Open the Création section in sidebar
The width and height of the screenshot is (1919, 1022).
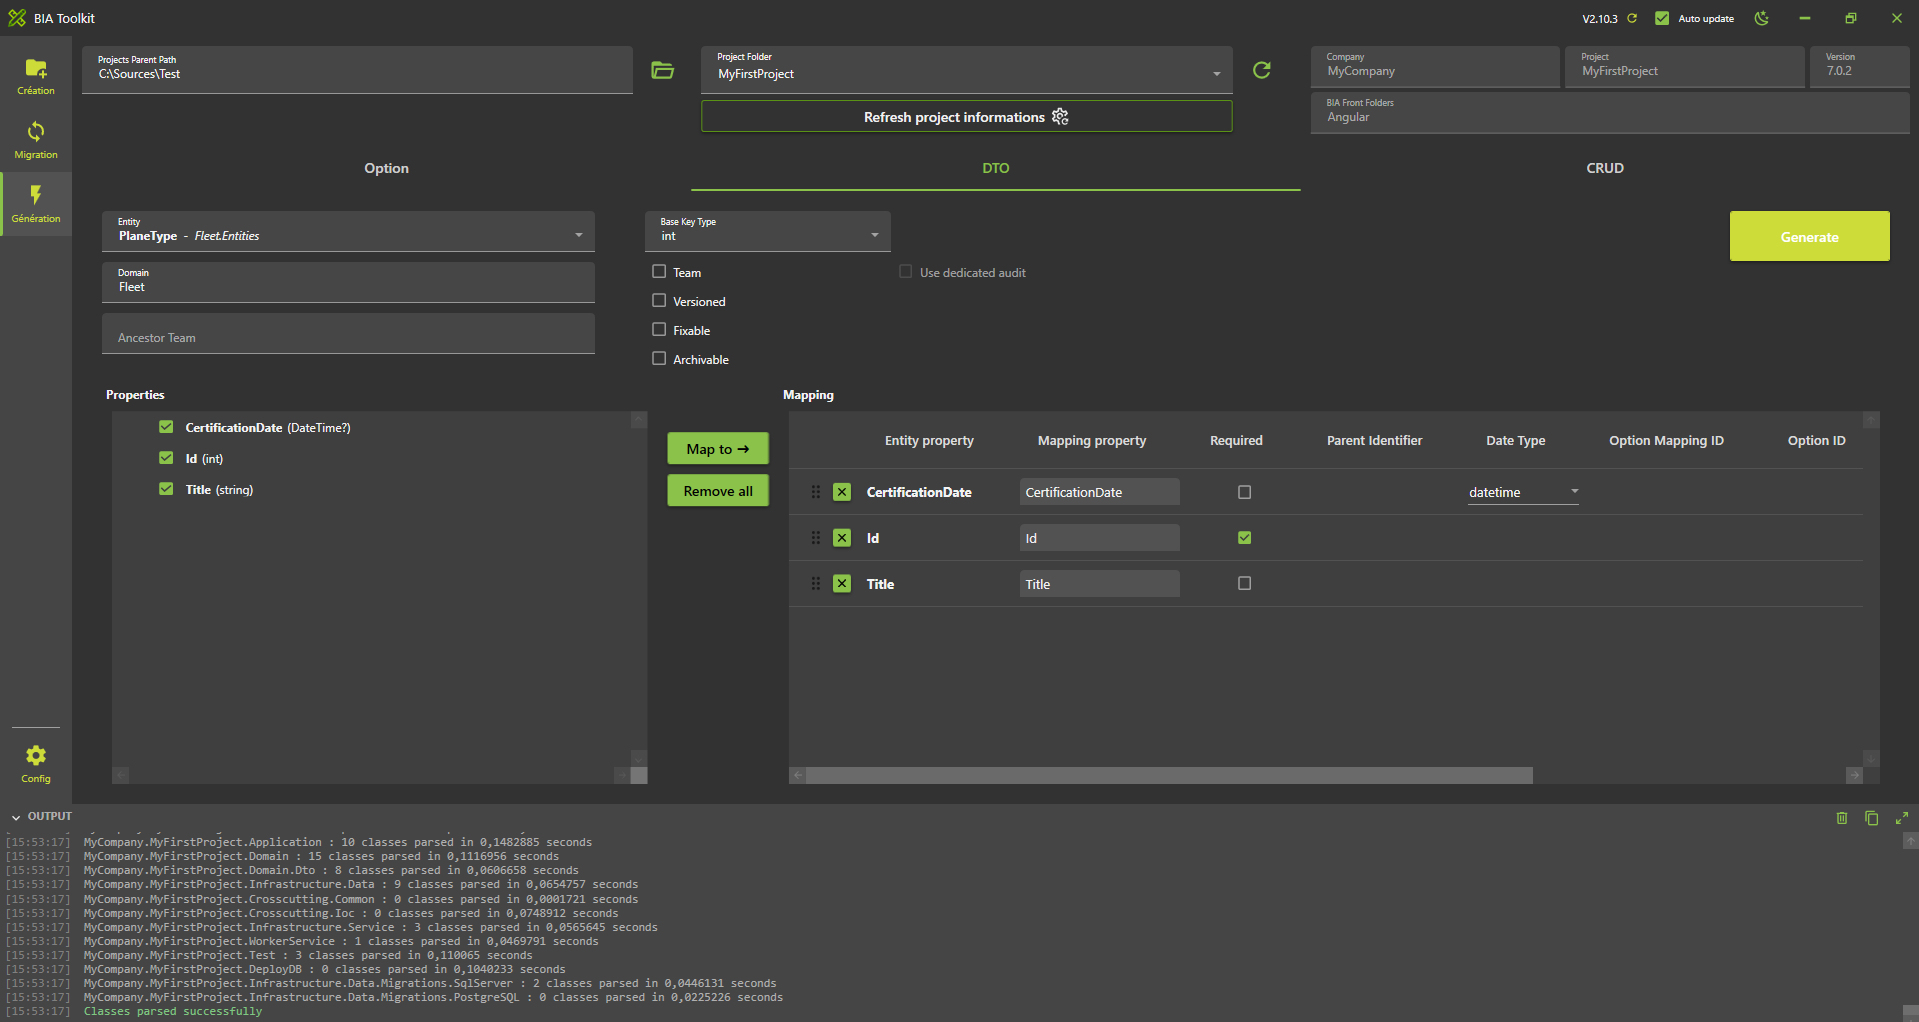tap(36, 76)
